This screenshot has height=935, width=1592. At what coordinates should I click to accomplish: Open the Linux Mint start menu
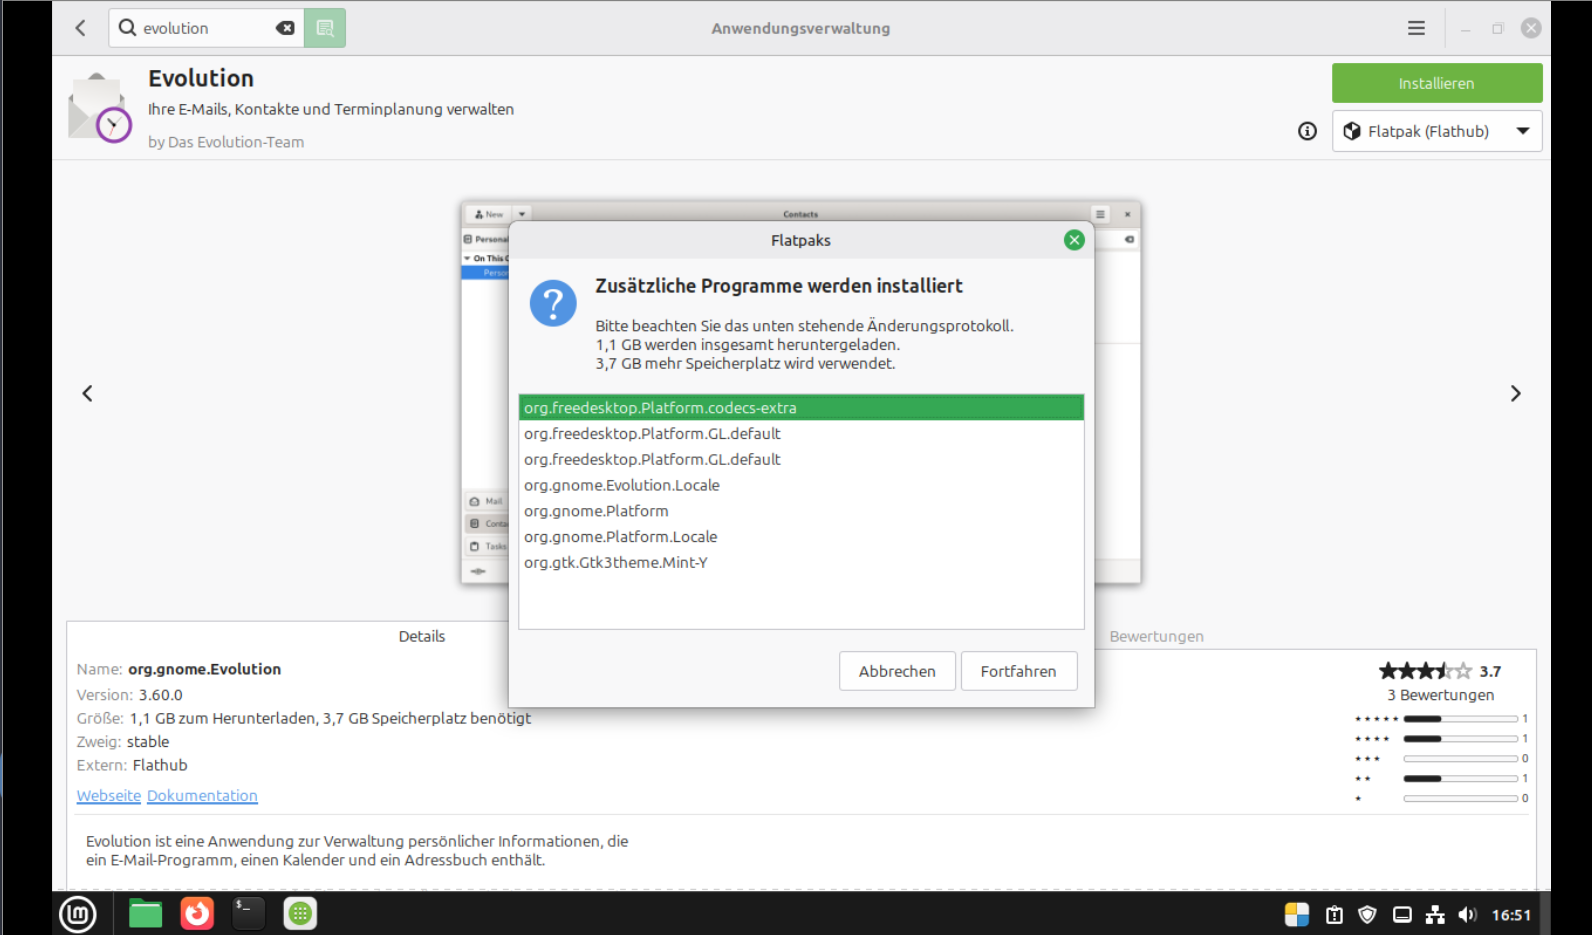pos(78,913)
